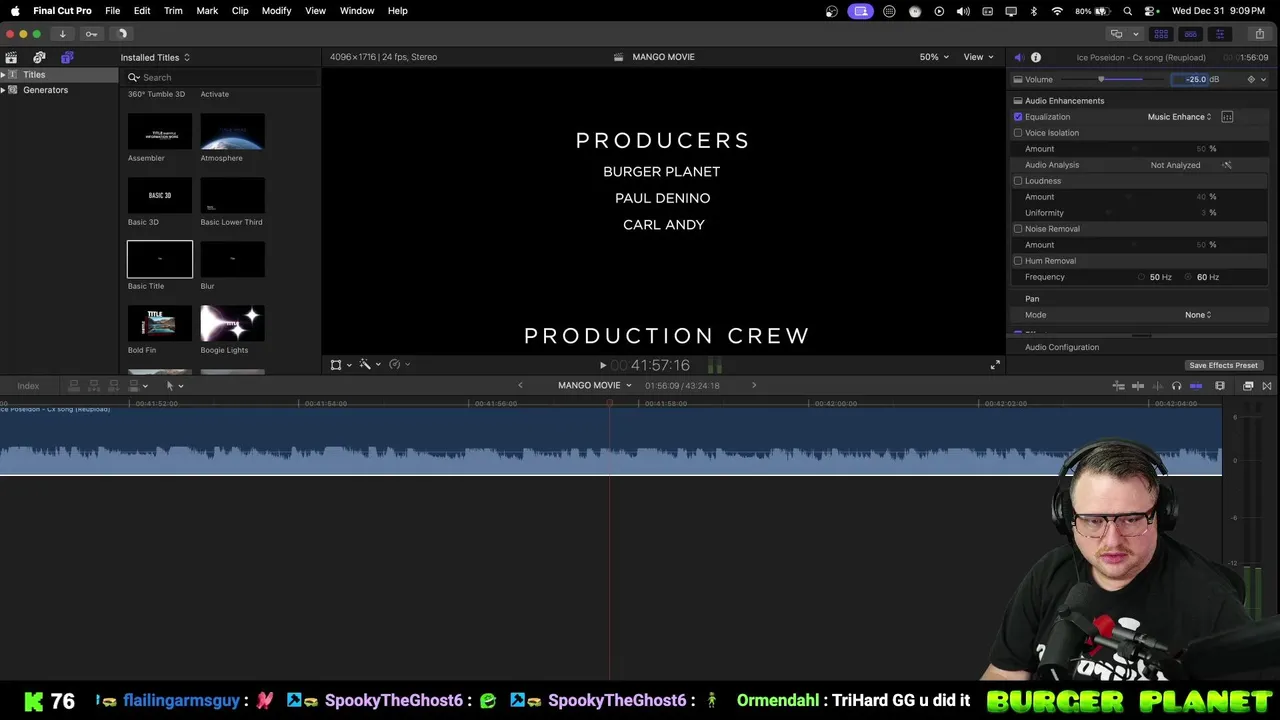The height and width of the screenshot is (720, 1280).
Task: Show Photos and Audio sidebar icon
Action: [39, 57]
